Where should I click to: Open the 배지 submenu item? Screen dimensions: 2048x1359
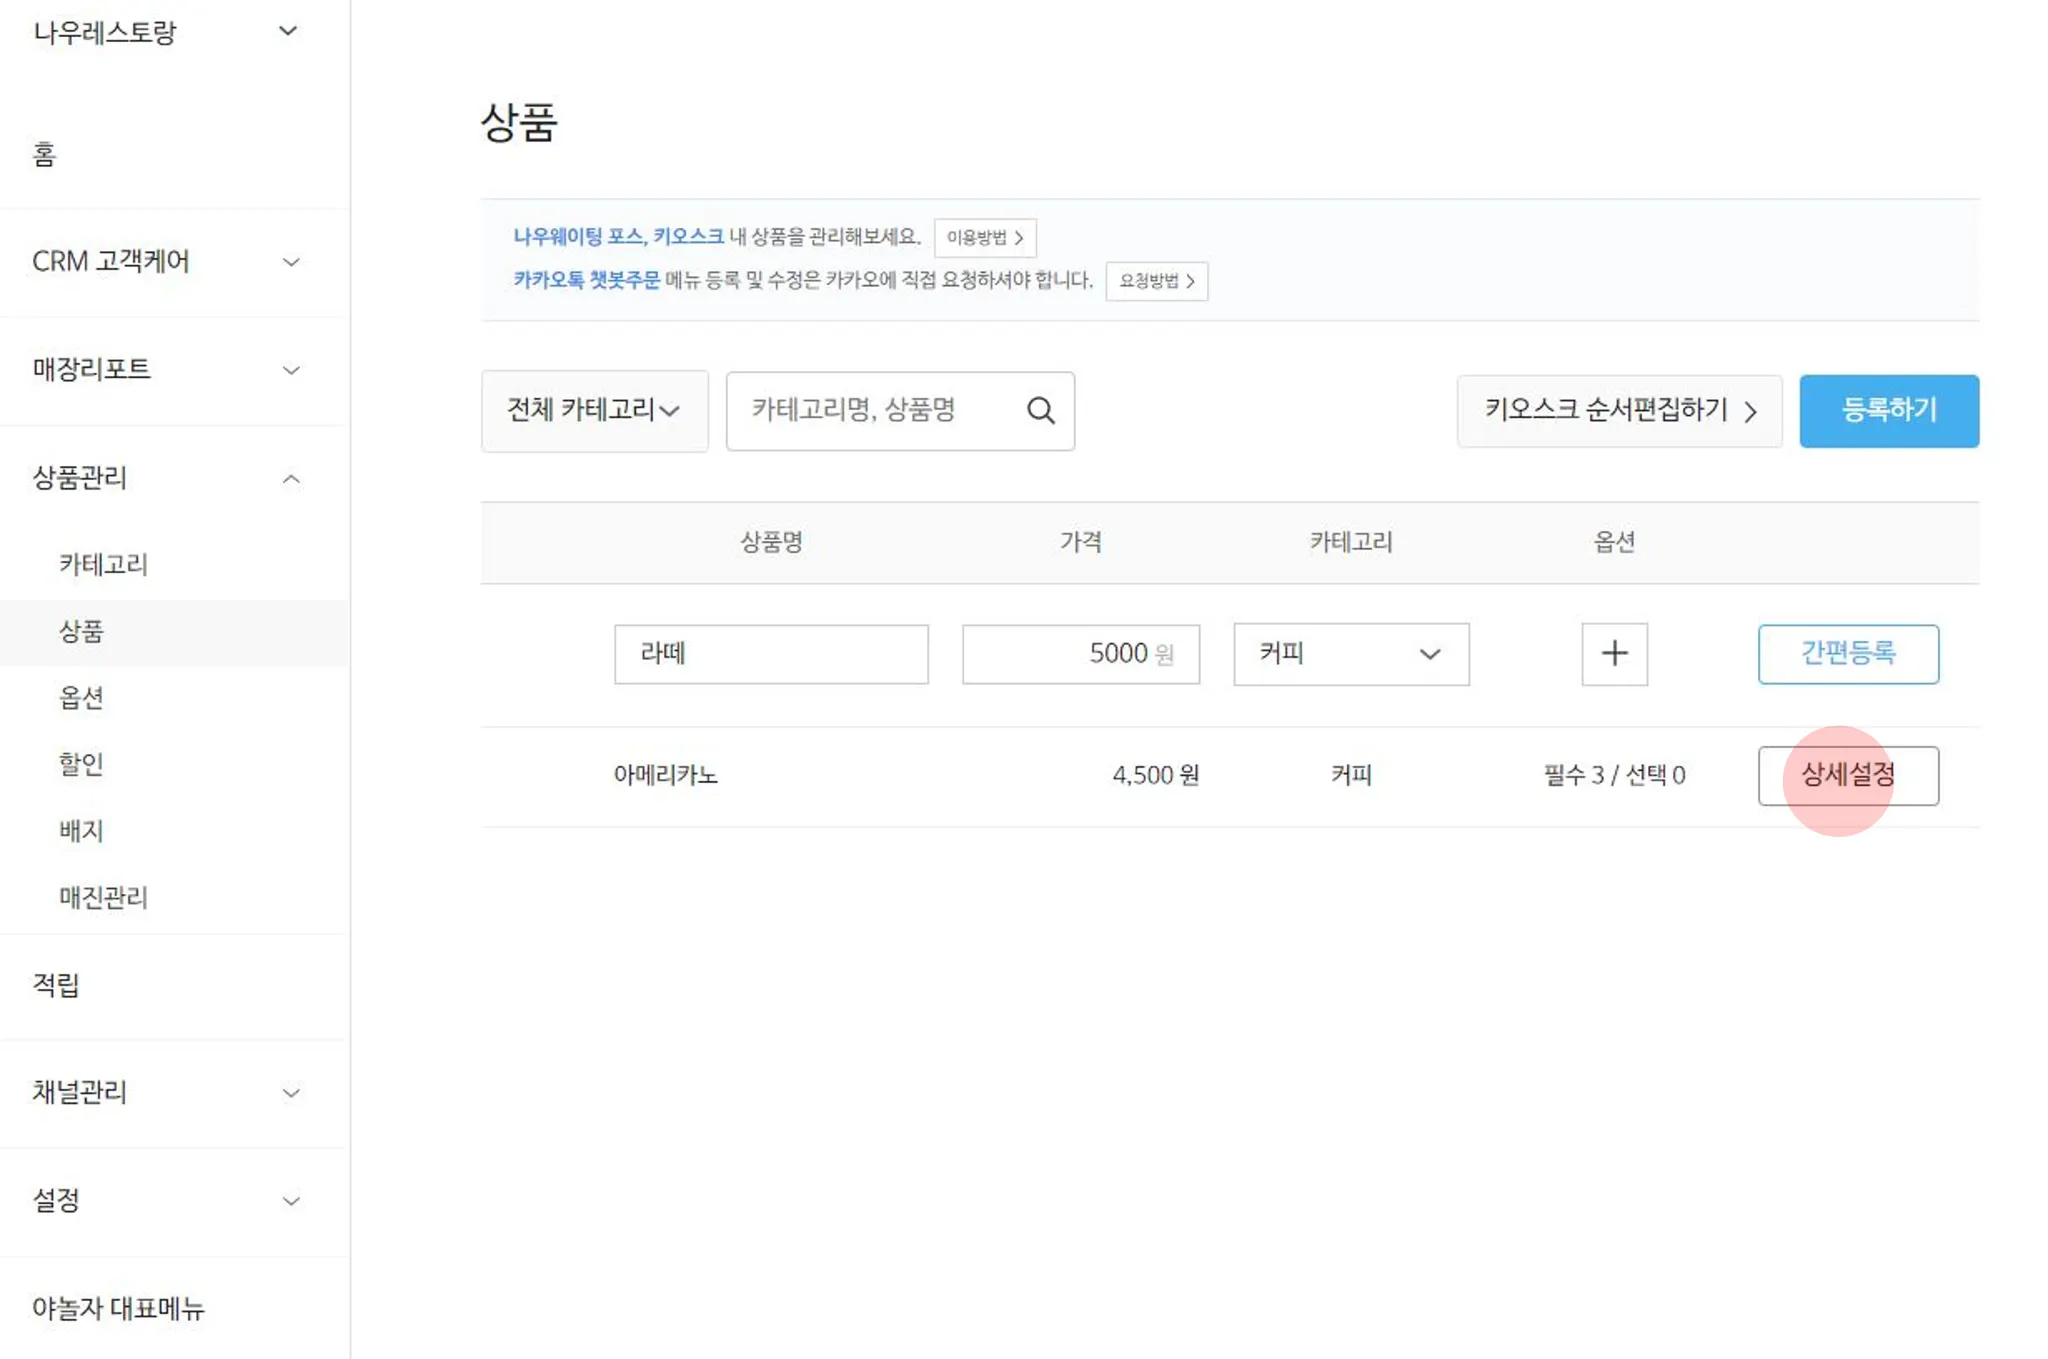pyautogui.click(x=81, y=830)
